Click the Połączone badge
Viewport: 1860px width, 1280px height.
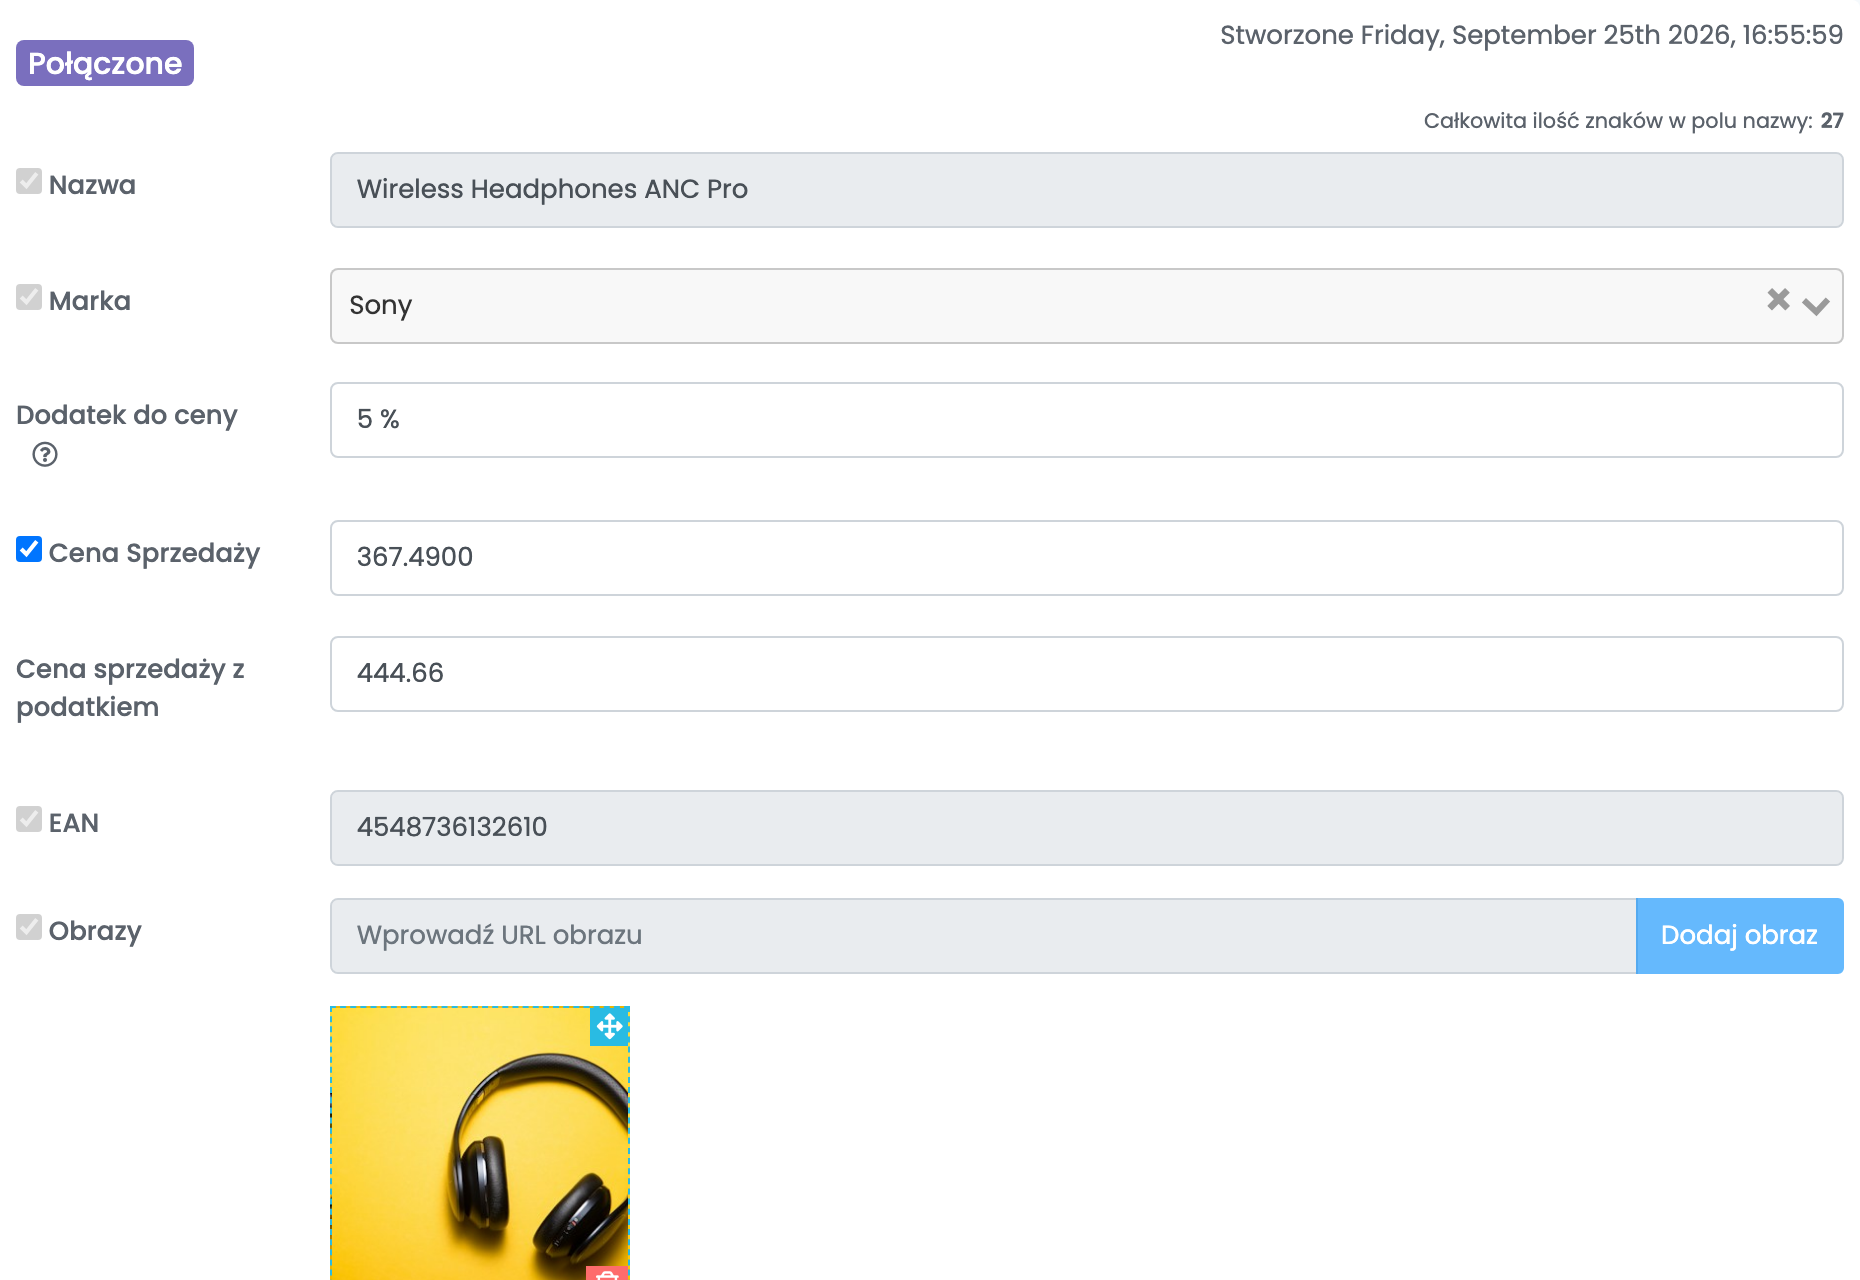tap(105, 63)
